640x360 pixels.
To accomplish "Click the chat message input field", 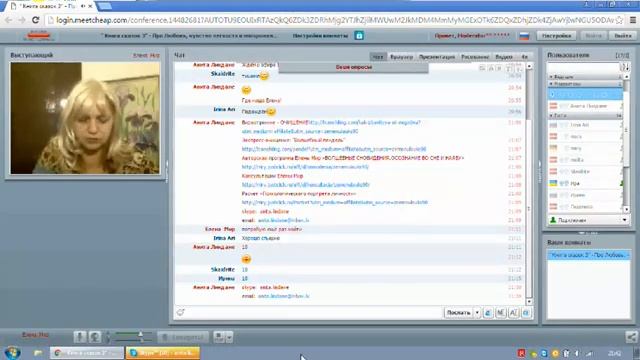I will click(x=314, y=313).
